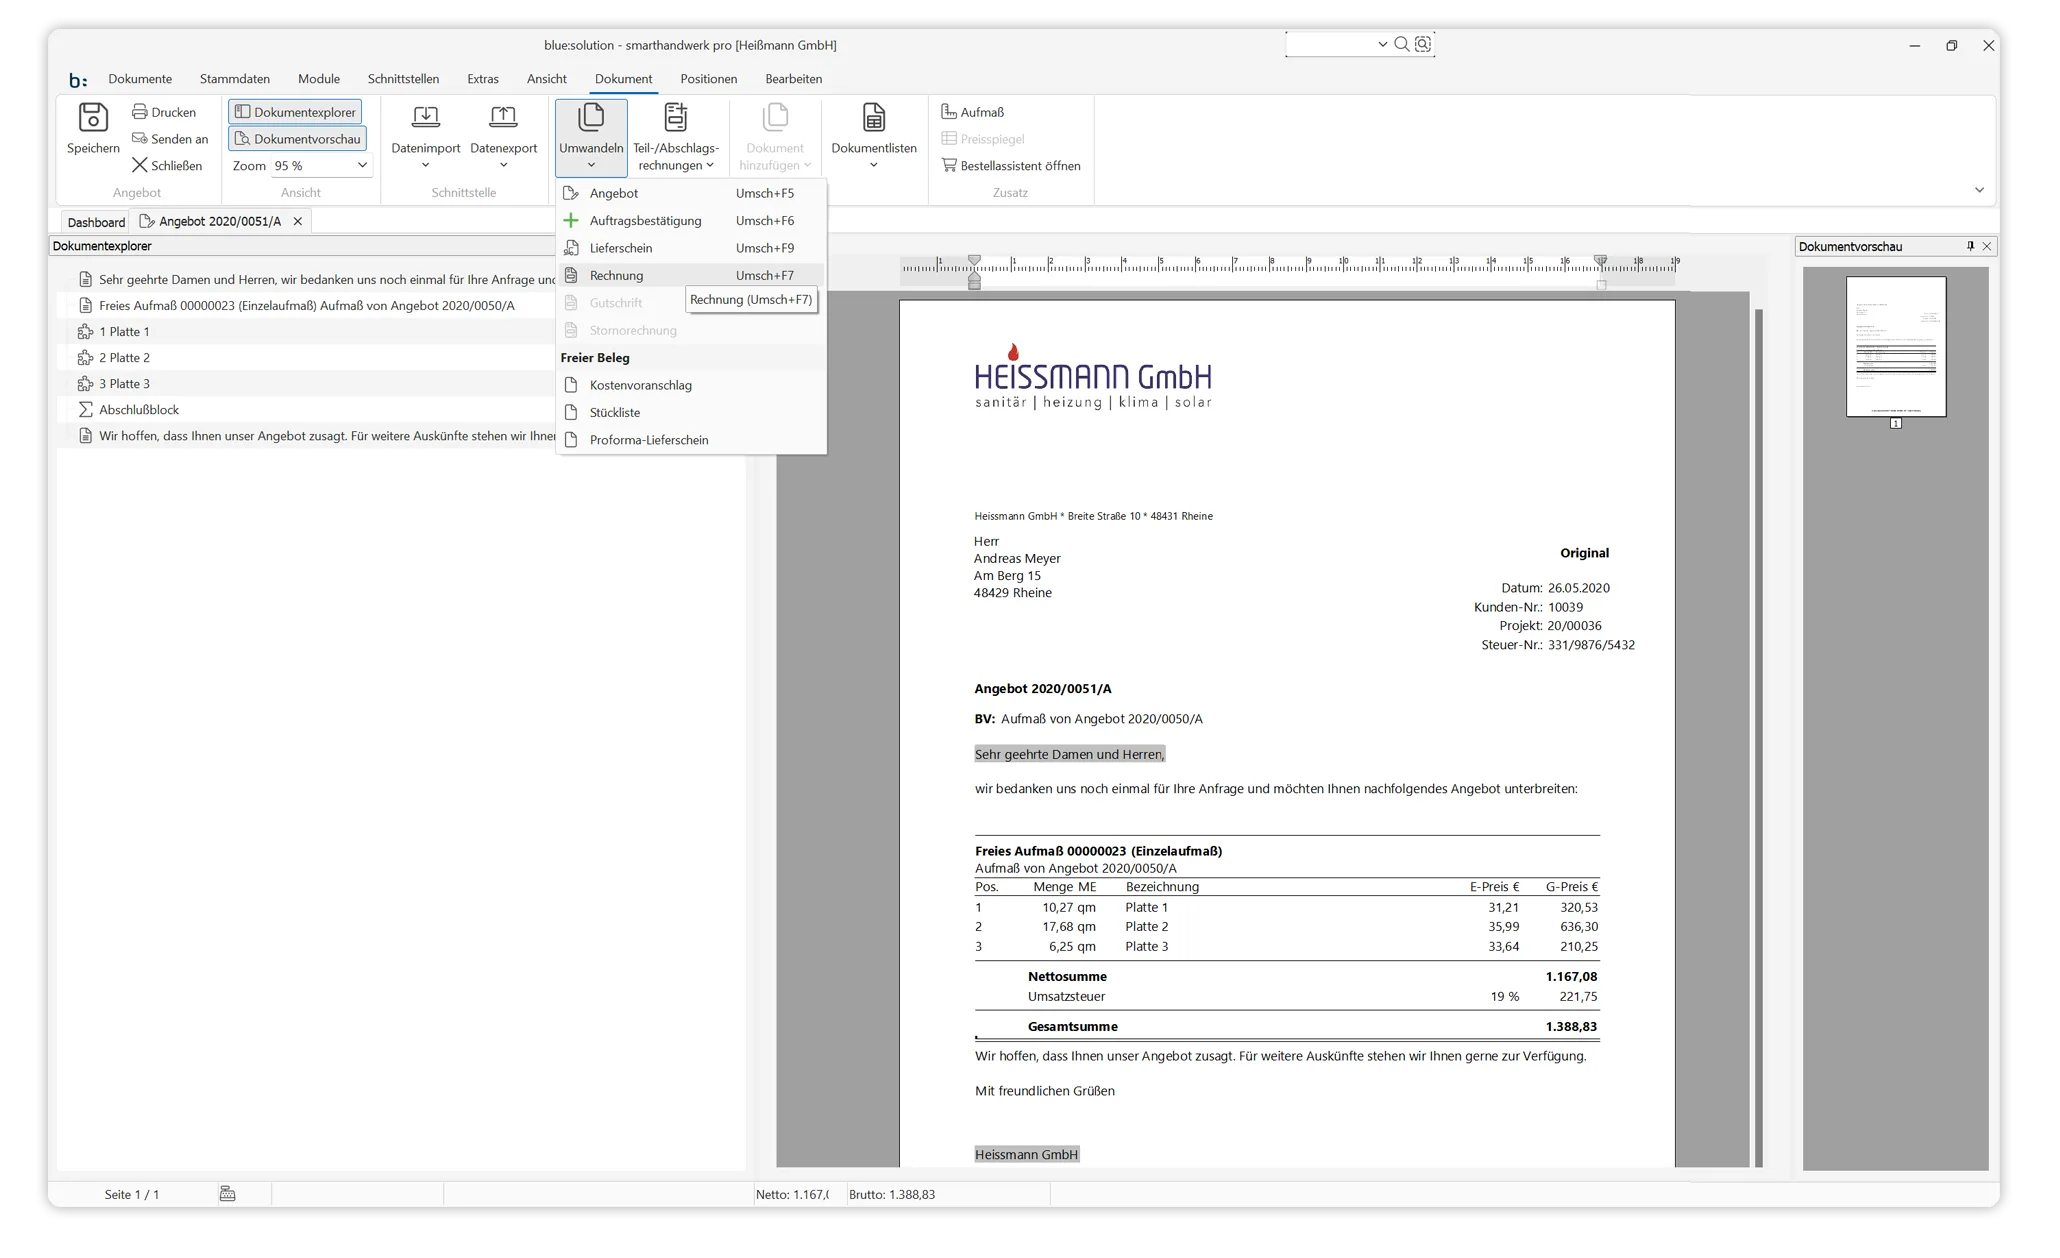Switch to the Positionen ribbon tab
The width and height of the screenshot is (2060, 1258).
coord(708,79)
